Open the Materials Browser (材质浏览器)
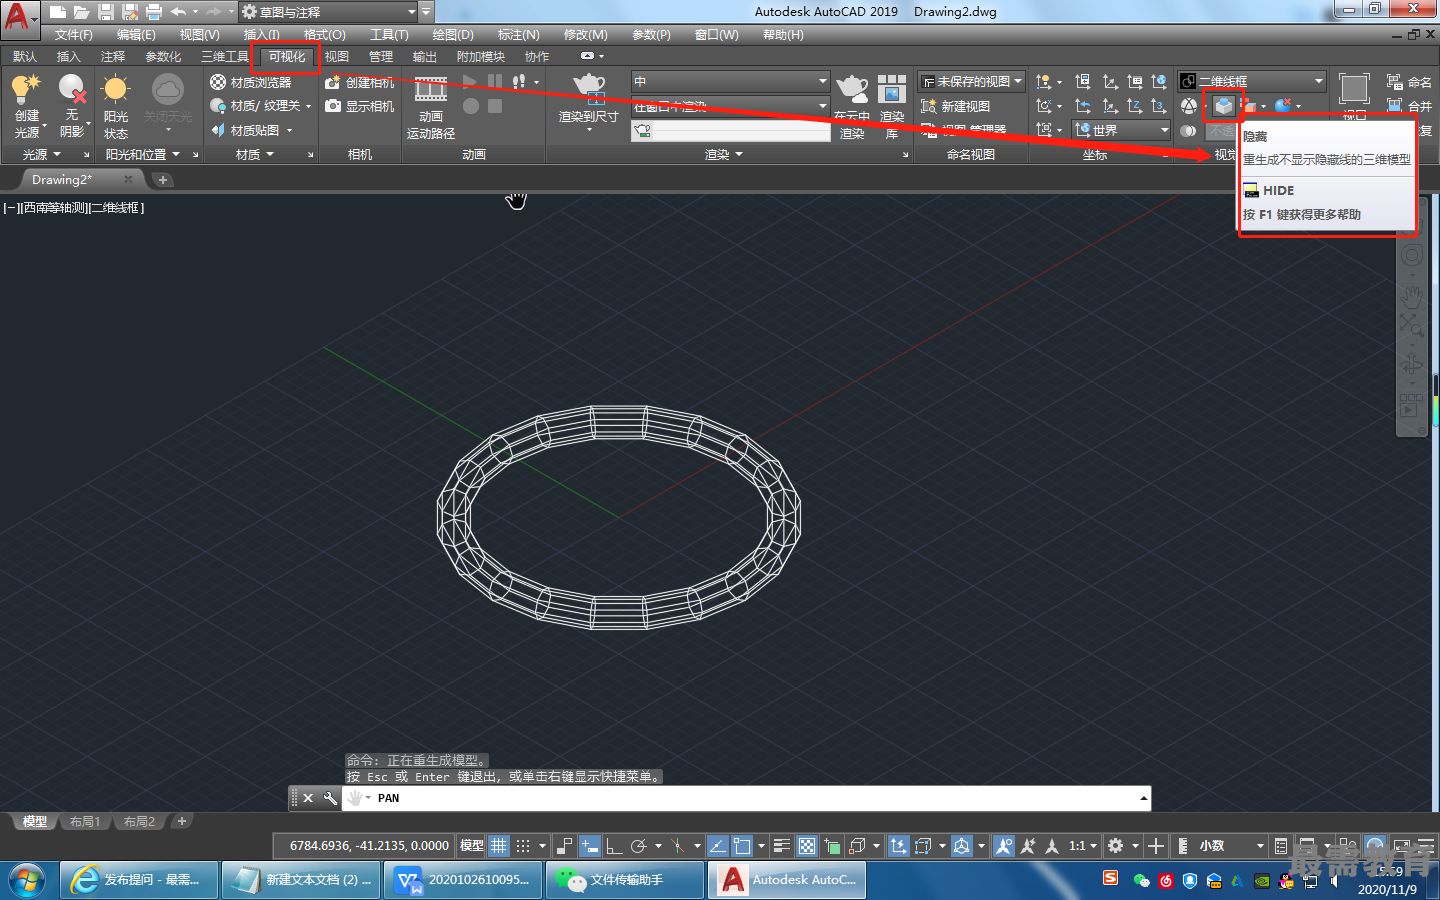Image resolution: width=1440 pixels, height=900 pixels. coord(251,82)
